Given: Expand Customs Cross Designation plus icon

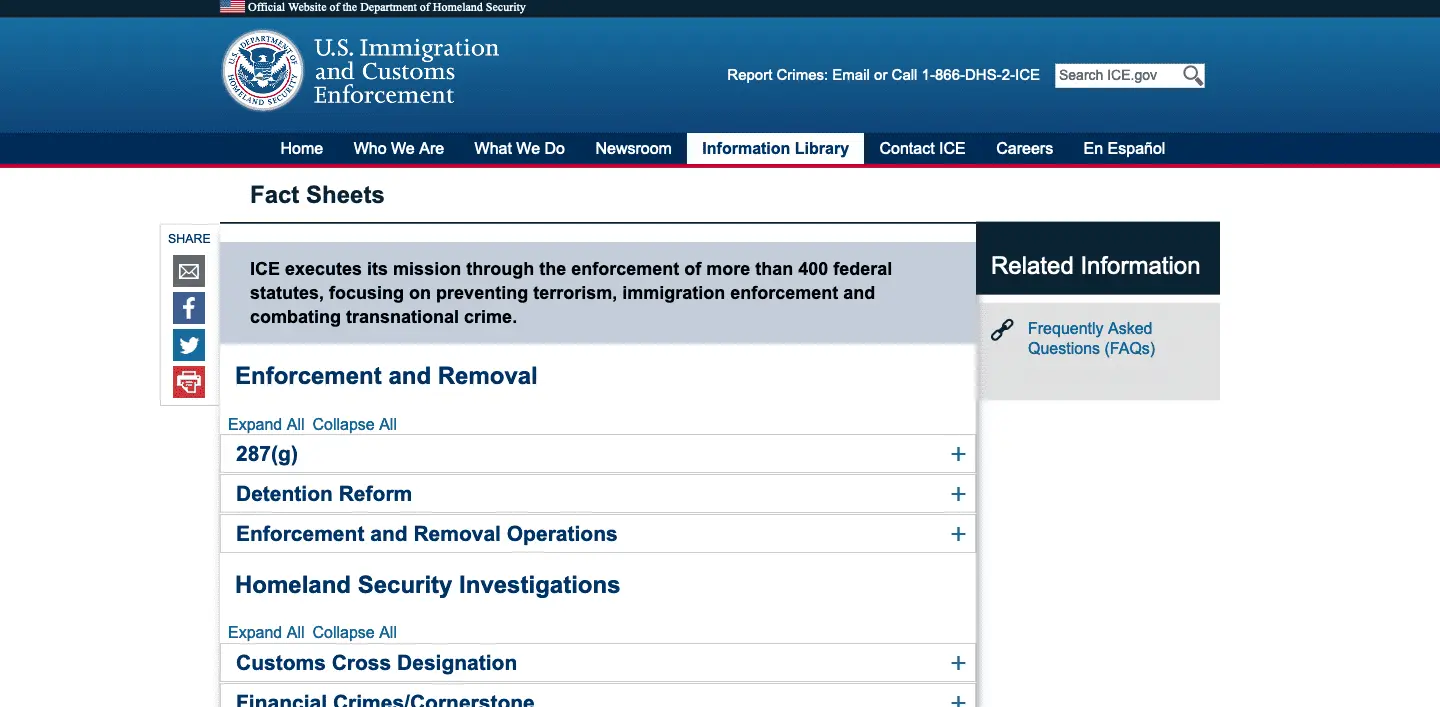Looking at the screenshot, I should pos(958,663).
